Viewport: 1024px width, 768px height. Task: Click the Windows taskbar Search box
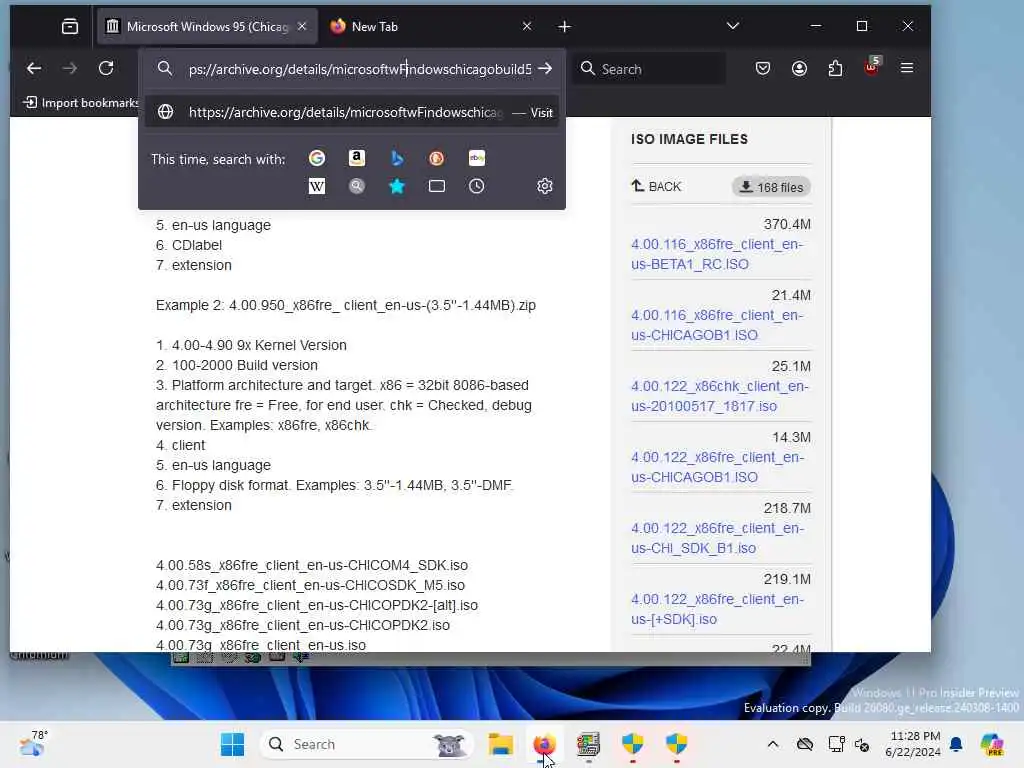pos(366,744)
